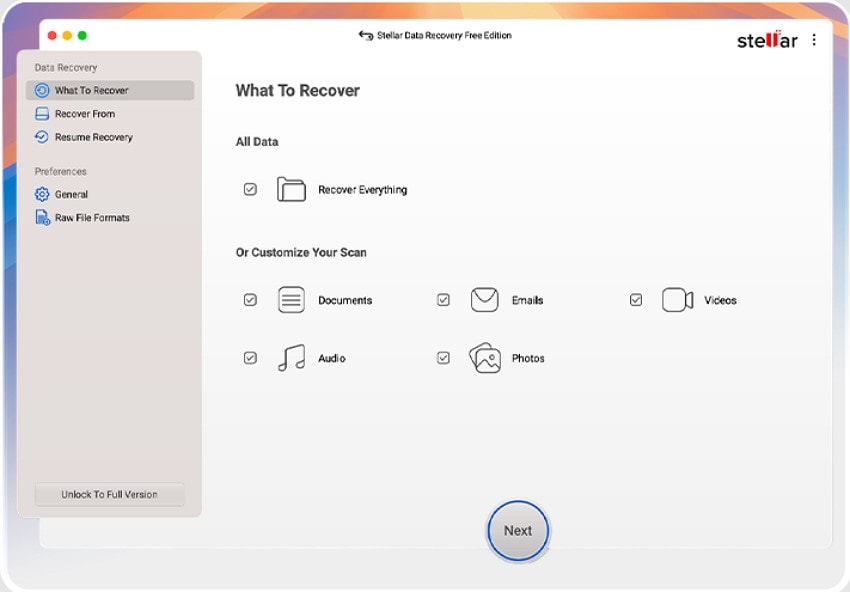Click the What To Recover sidebar icon
This screenshot has height=592, width=850.
click(x=42, y=91)
